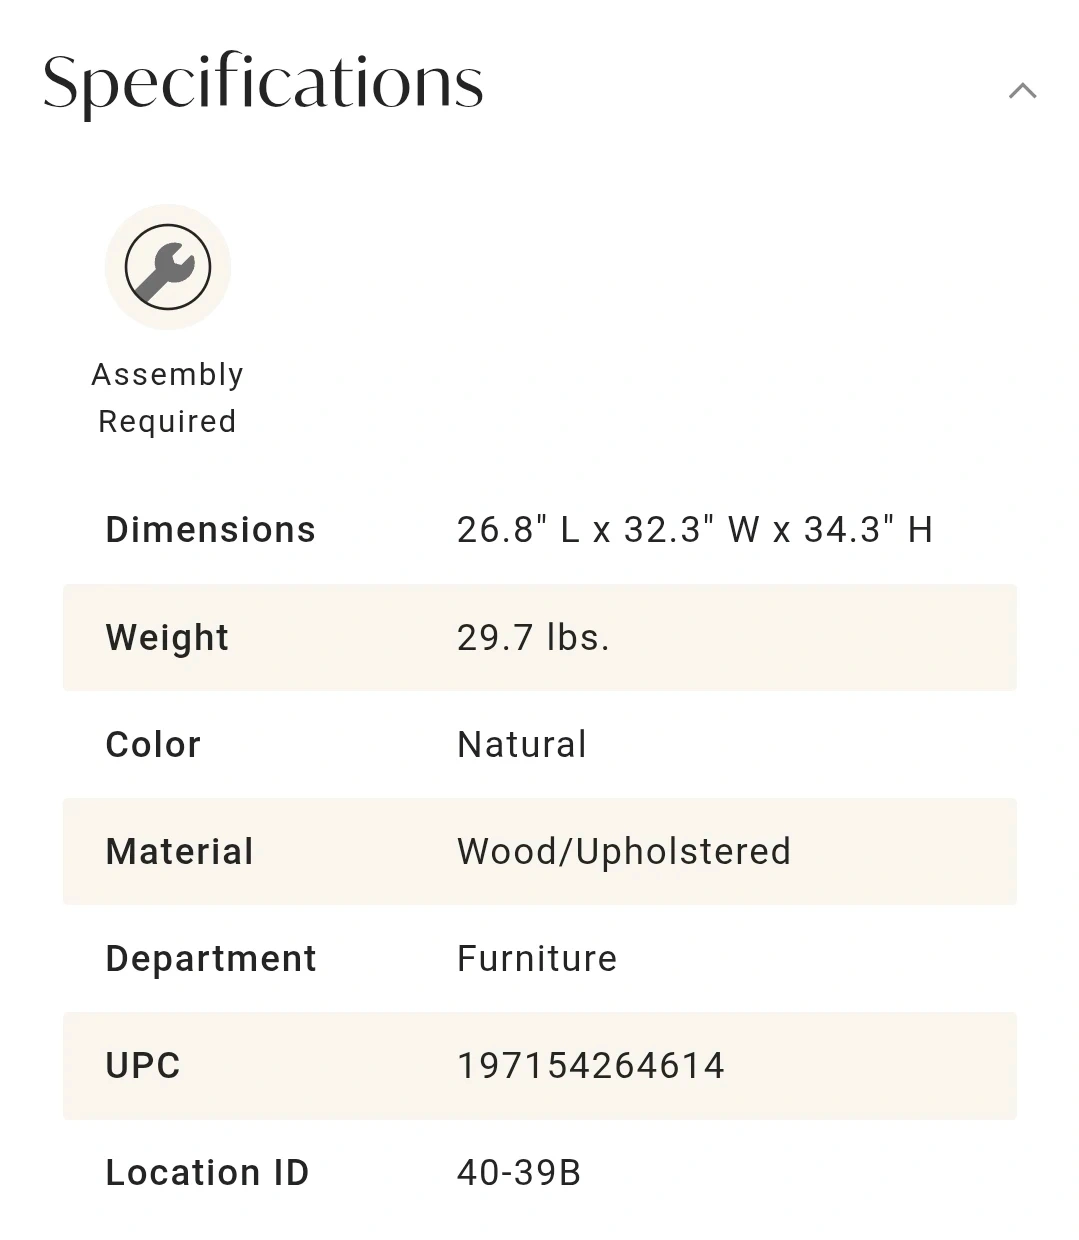The image size is (1079, 1240).
Task: Click the Specifications heading
Action: 263,82
